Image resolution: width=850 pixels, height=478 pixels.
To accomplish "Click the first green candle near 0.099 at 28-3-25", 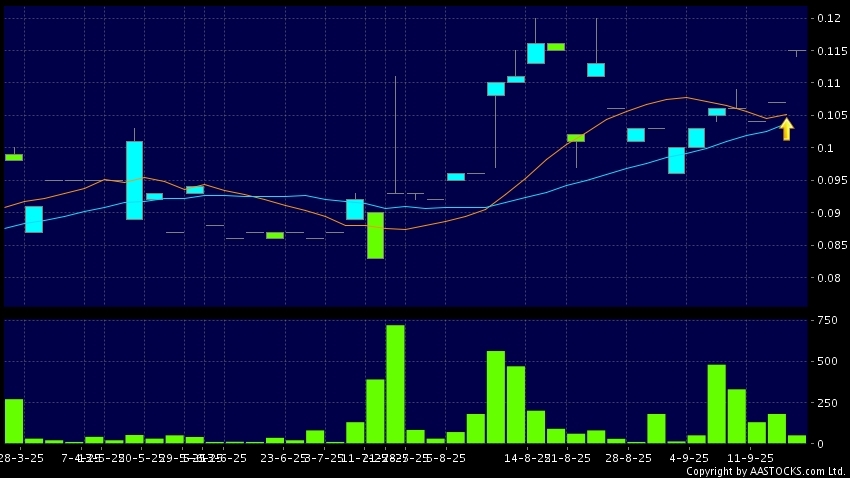I will [14, 158].
